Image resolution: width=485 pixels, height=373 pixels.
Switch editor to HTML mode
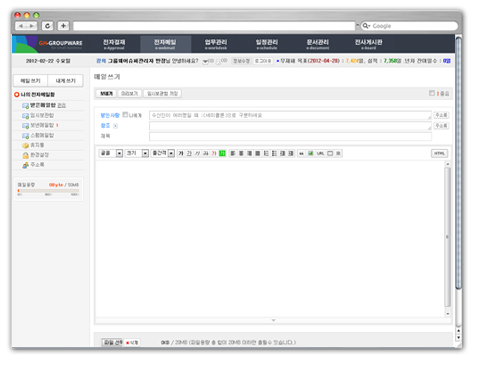439,153
